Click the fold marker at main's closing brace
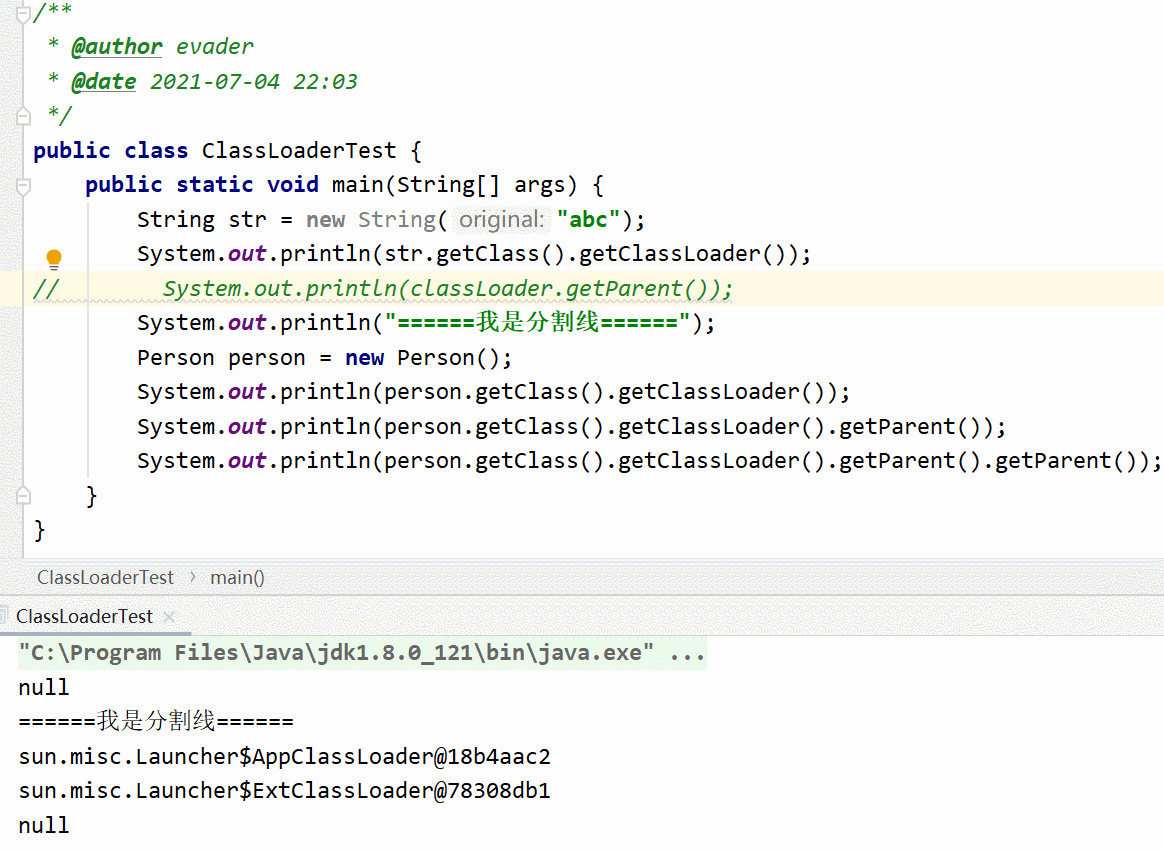The height and width of the screenshot is (851, 1164). pos(23,495)
